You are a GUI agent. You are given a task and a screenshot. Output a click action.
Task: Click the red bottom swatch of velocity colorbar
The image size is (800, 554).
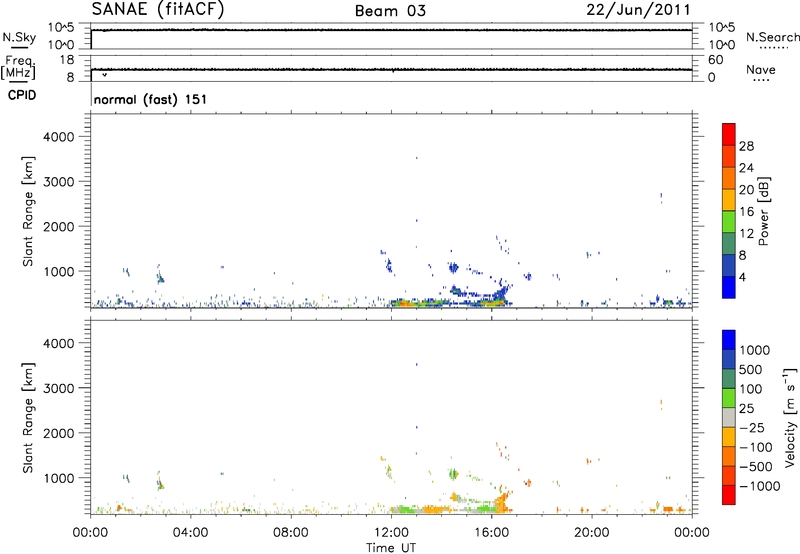coord(729,495)
